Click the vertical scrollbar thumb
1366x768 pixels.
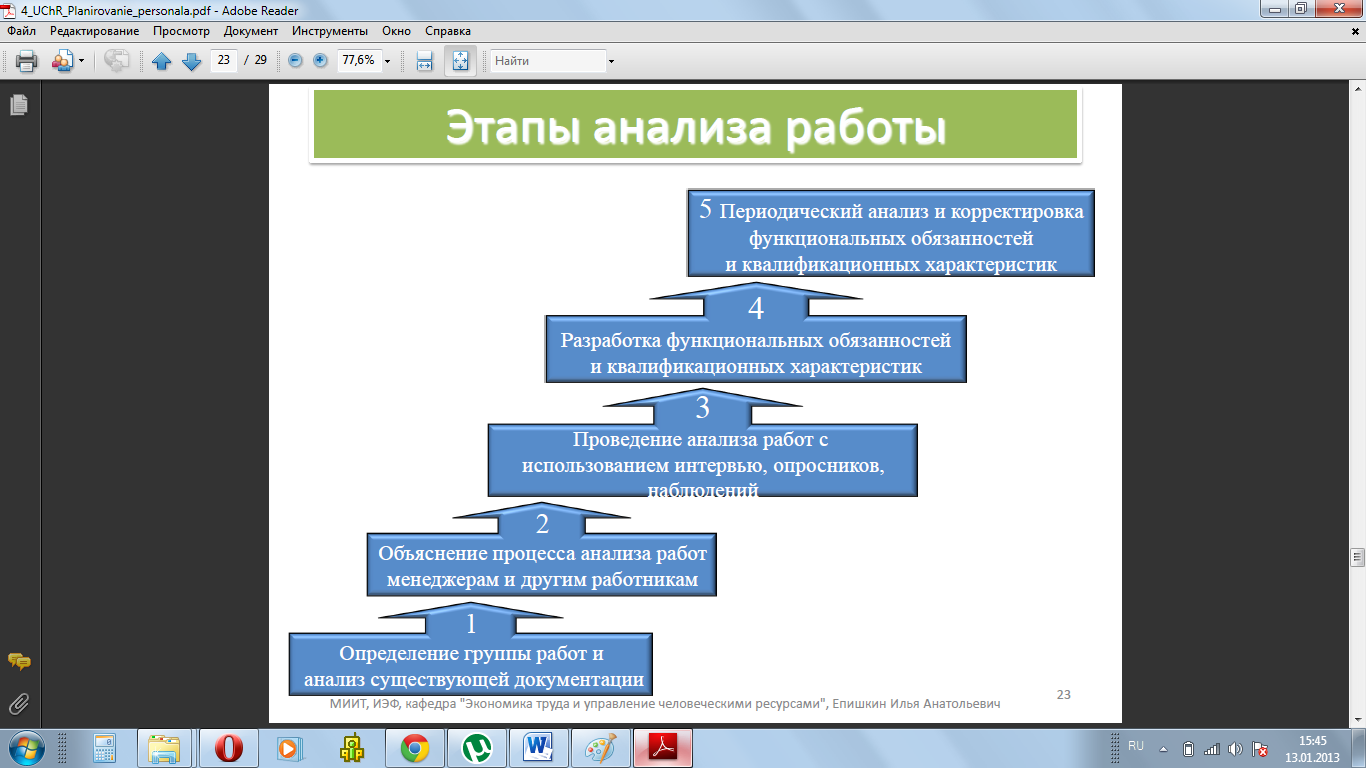1357,557
